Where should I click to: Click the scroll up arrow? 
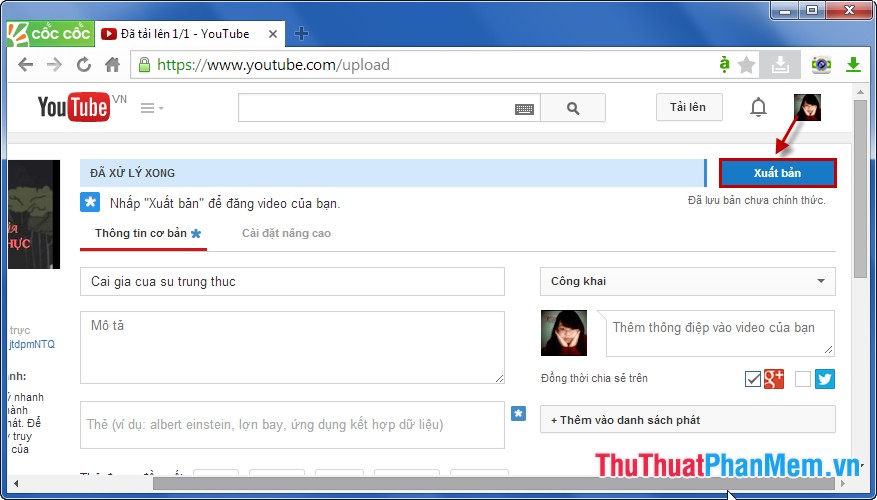pos(860,91)
